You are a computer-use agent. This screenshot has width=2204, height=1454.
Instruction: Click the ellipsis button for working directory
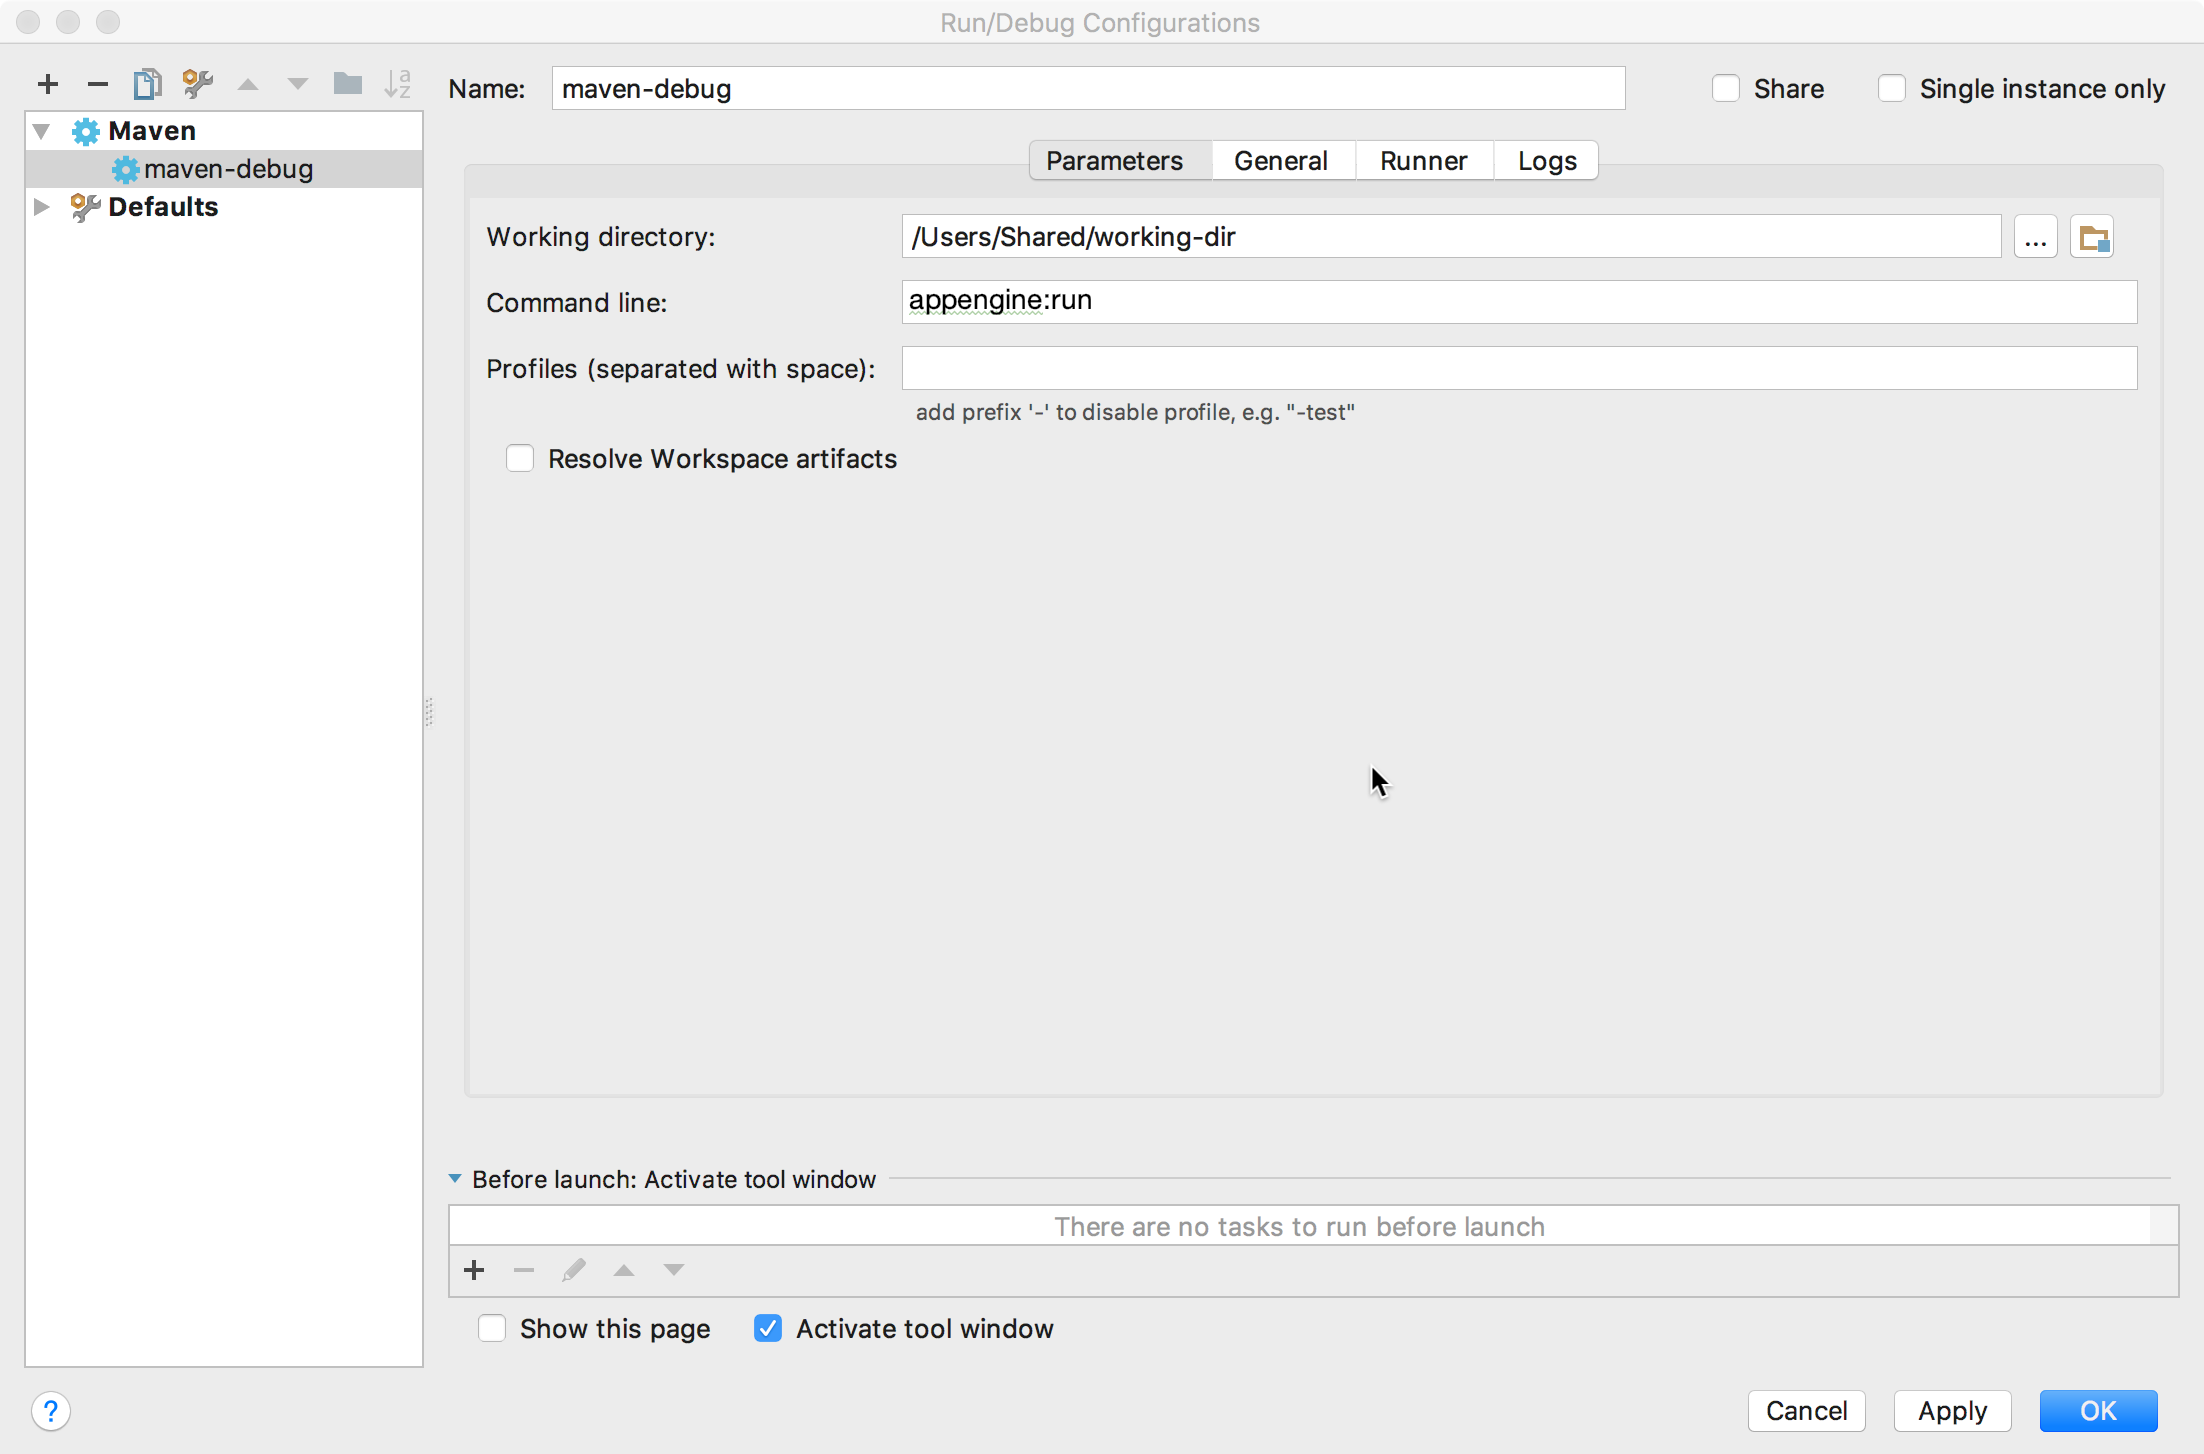(2035, 237)
